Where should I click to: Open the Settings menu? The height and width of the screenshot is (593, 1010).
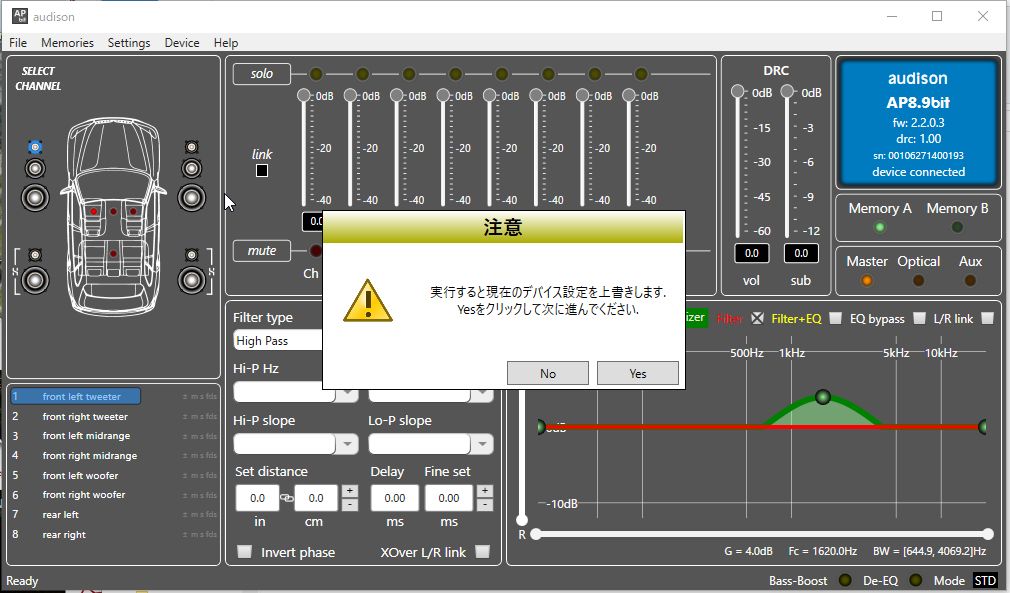(x=129, y=42)
